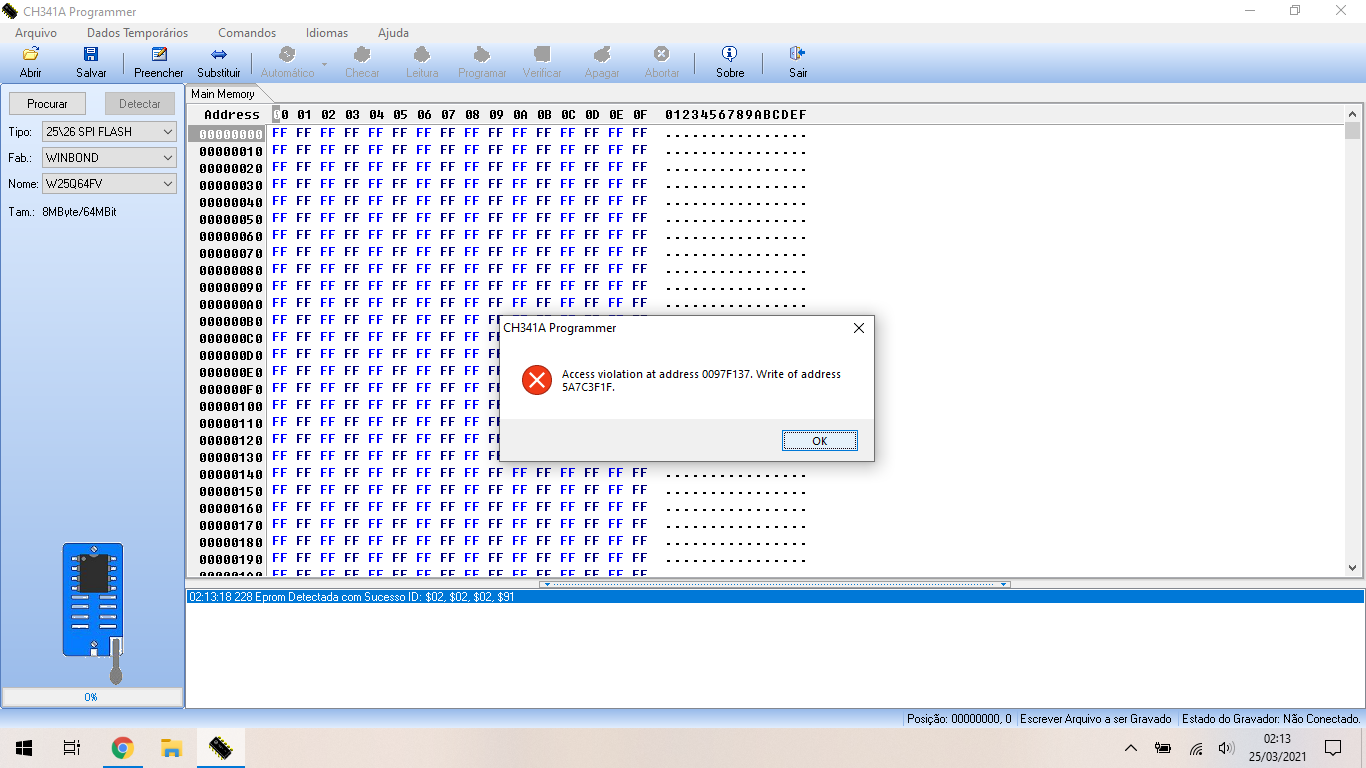Click the 0% progress bar
The height and width of the screenshot is (768, 1366).
pyautogui.click(x=92, y=697)
